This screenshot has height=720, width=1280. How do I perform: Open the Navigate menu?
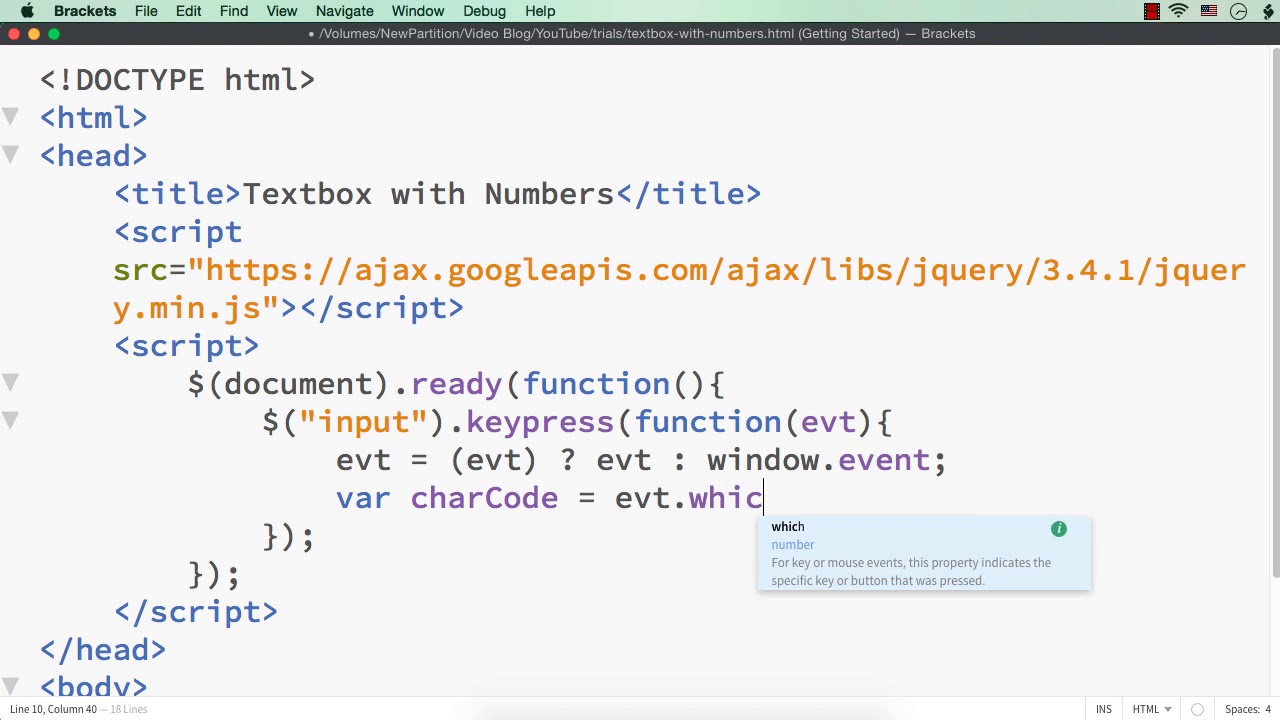344,11
